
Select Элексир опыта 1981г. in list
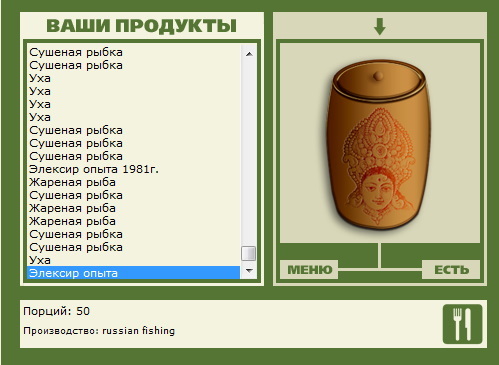pyautogui.click(x=133, y=169)
